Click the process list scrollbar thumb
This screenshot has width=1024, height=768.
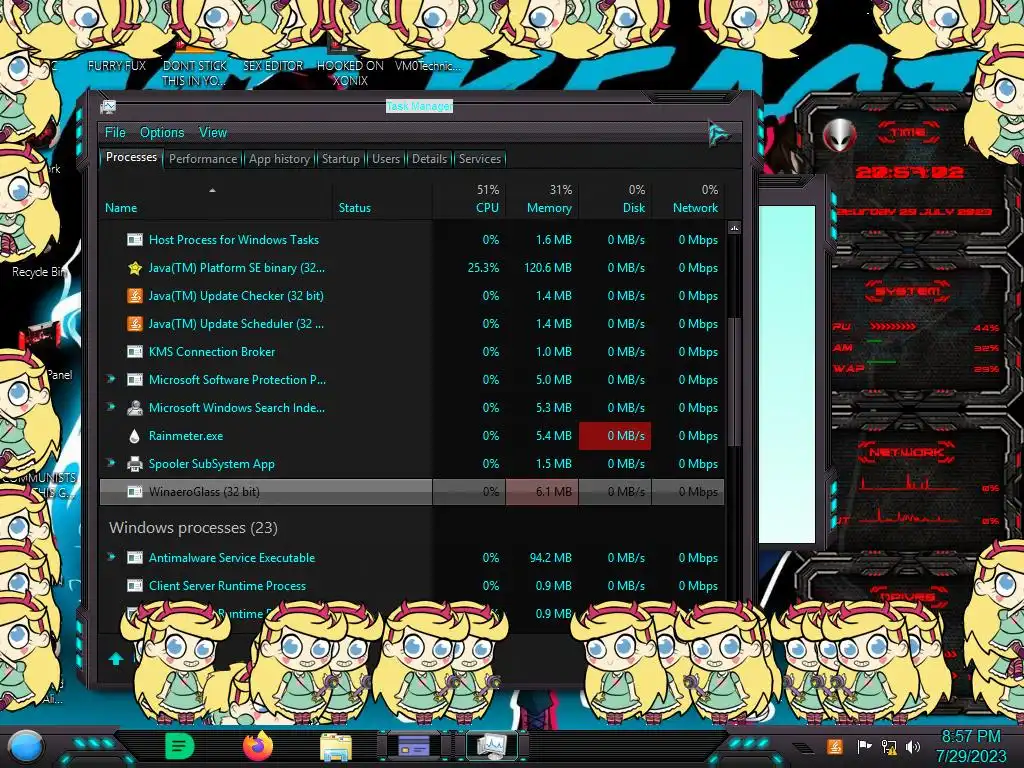(734, 381)
